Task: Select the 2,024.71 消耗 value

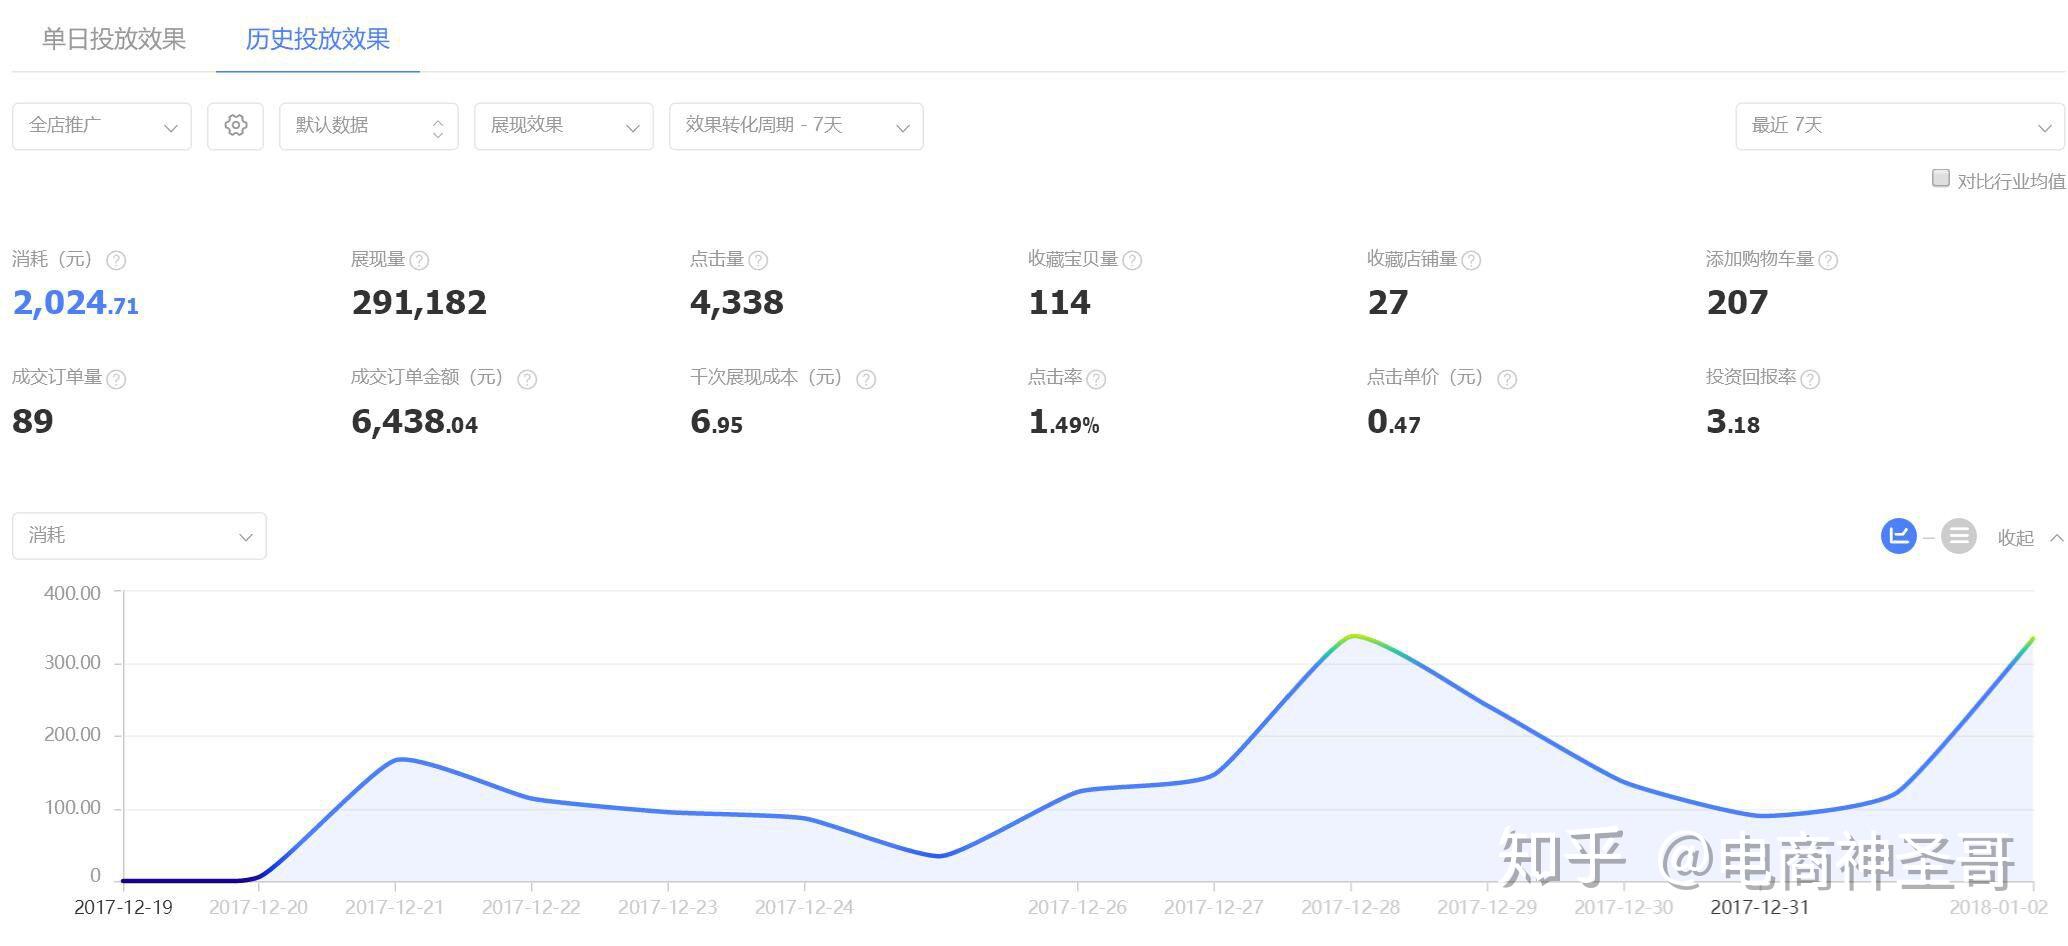Action: pyautogui.click(x=76, y=303)
